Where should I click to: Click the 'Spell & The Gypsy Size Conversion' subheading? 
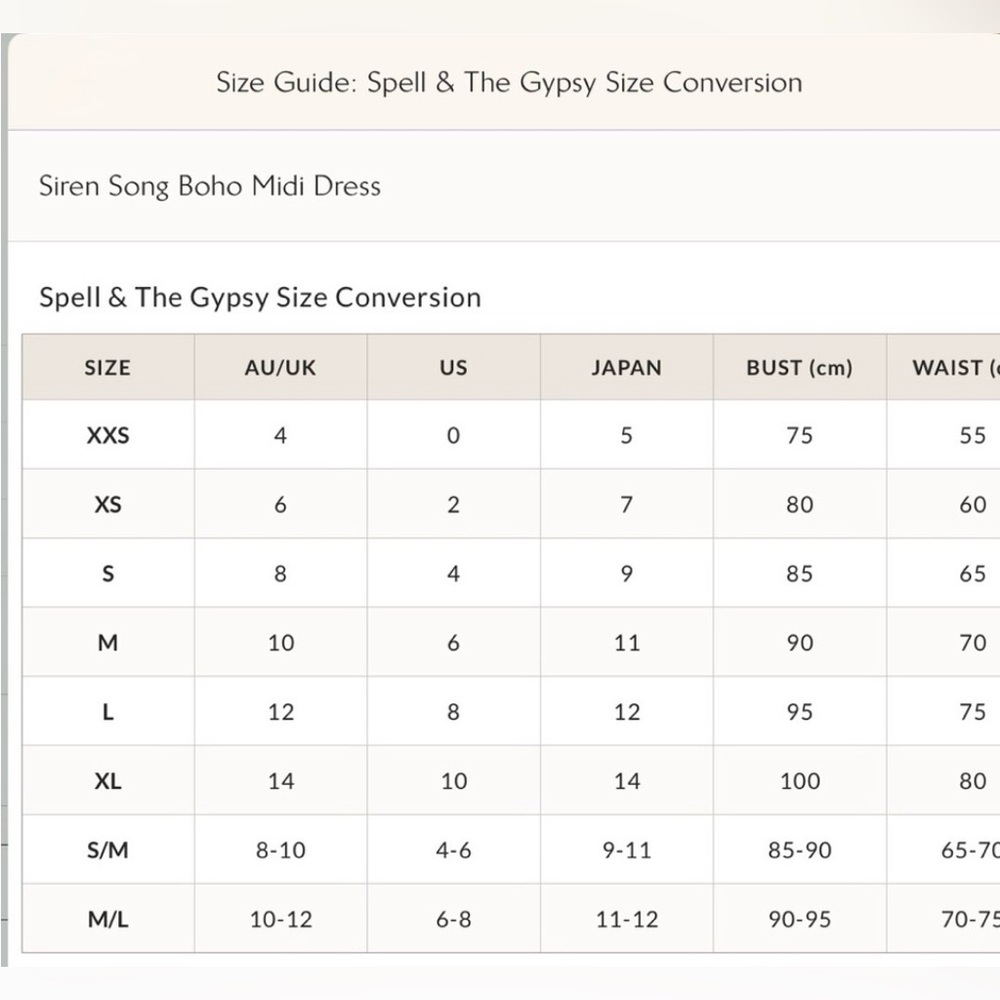click(260, 298)
